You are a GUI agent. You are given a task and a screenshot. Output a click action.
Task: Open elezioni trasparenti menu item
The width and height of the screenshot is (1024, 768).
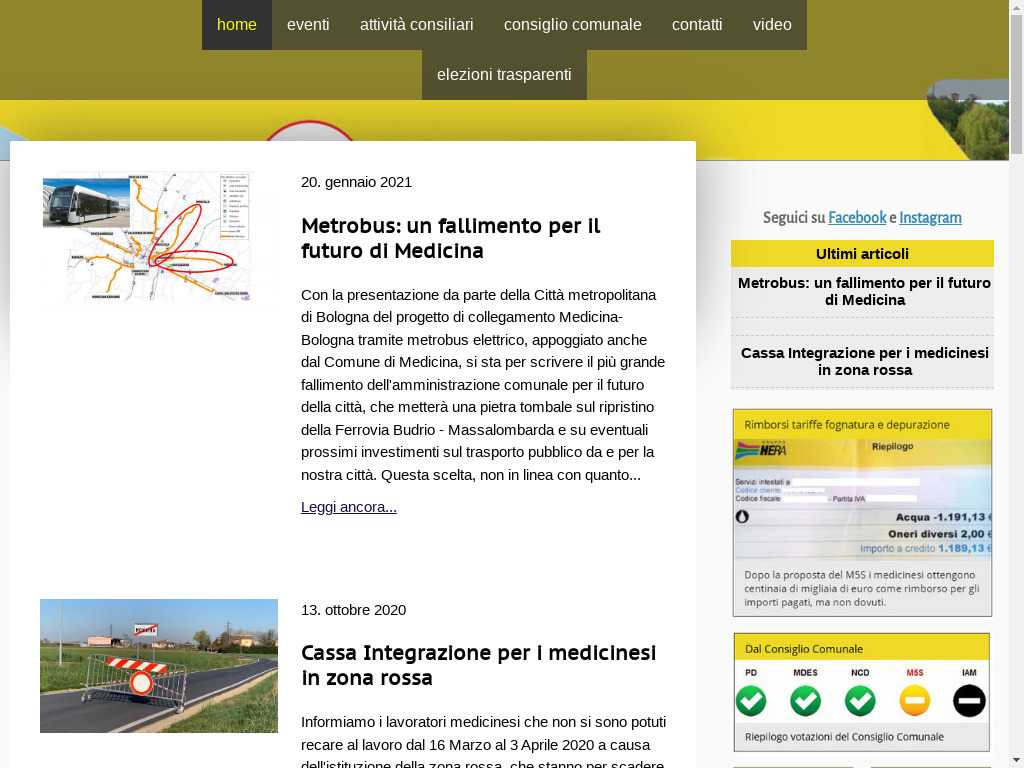504,75
